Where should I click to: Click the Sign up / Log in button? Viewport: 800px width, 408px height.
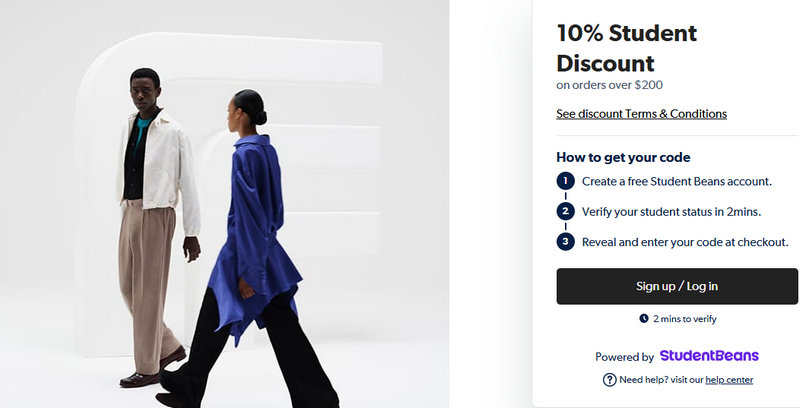[677, 286]
